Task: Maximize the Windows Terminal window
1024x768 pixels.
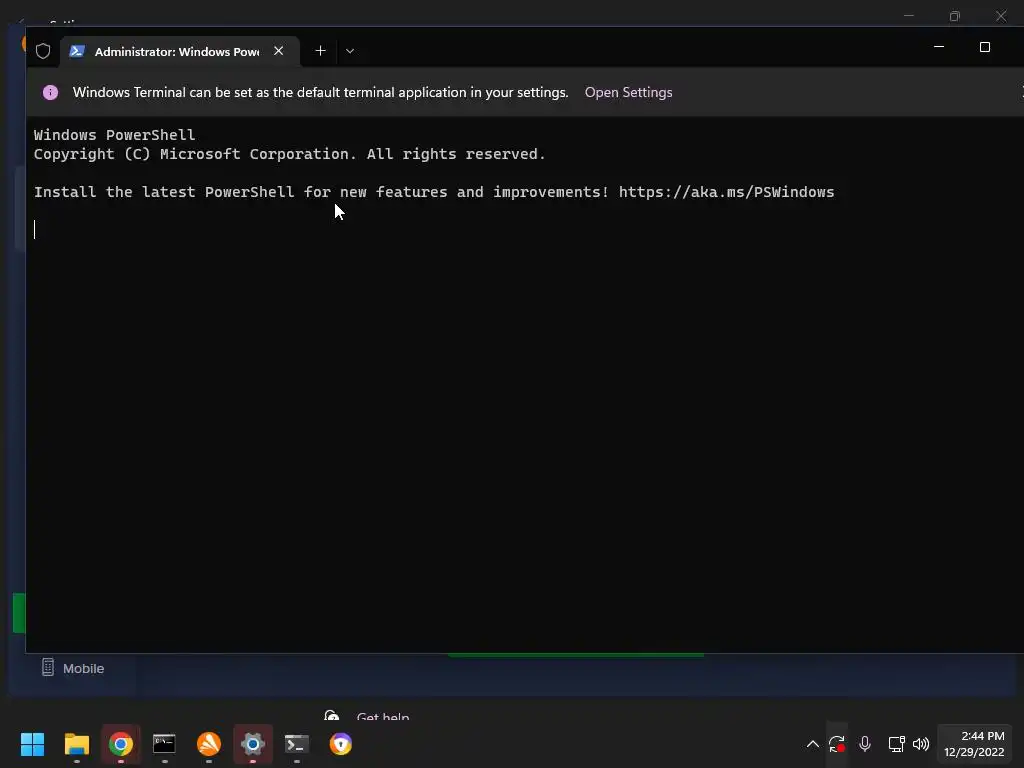Action: coord(985,47)
